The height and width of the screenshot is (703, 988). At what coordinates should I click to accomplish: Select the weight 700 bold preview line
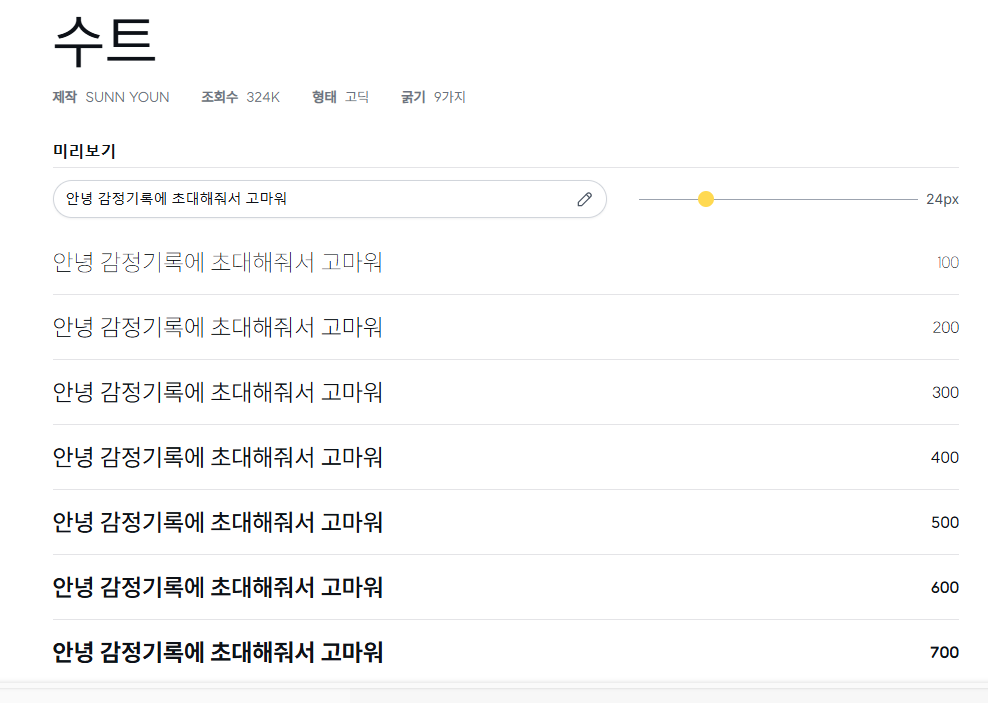point(217,652)
